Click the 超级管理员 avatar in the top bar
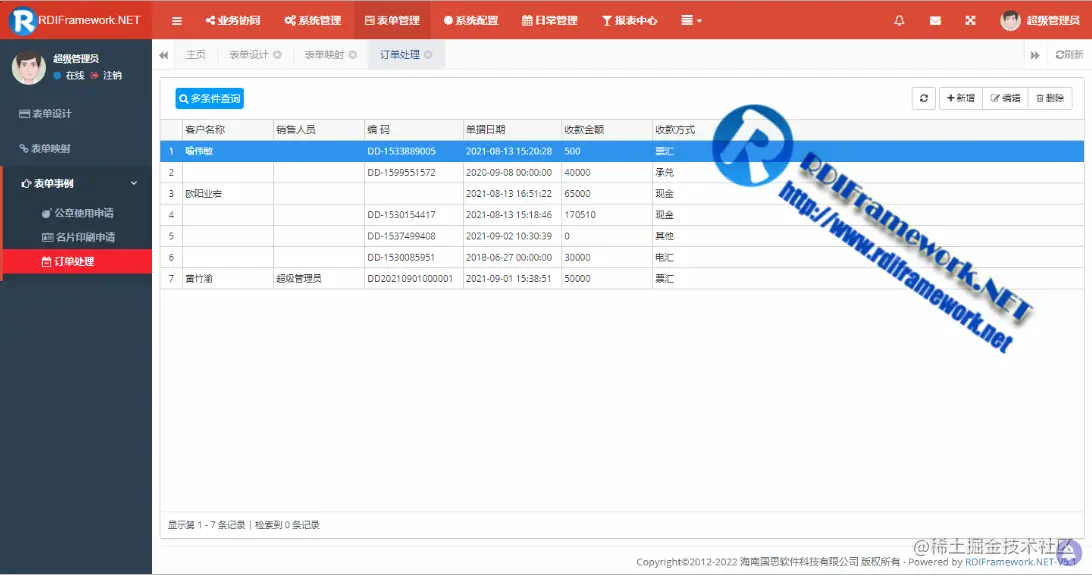Image resolution: width=1092 pixels, height=575 pixels. tap(1010, 21)
